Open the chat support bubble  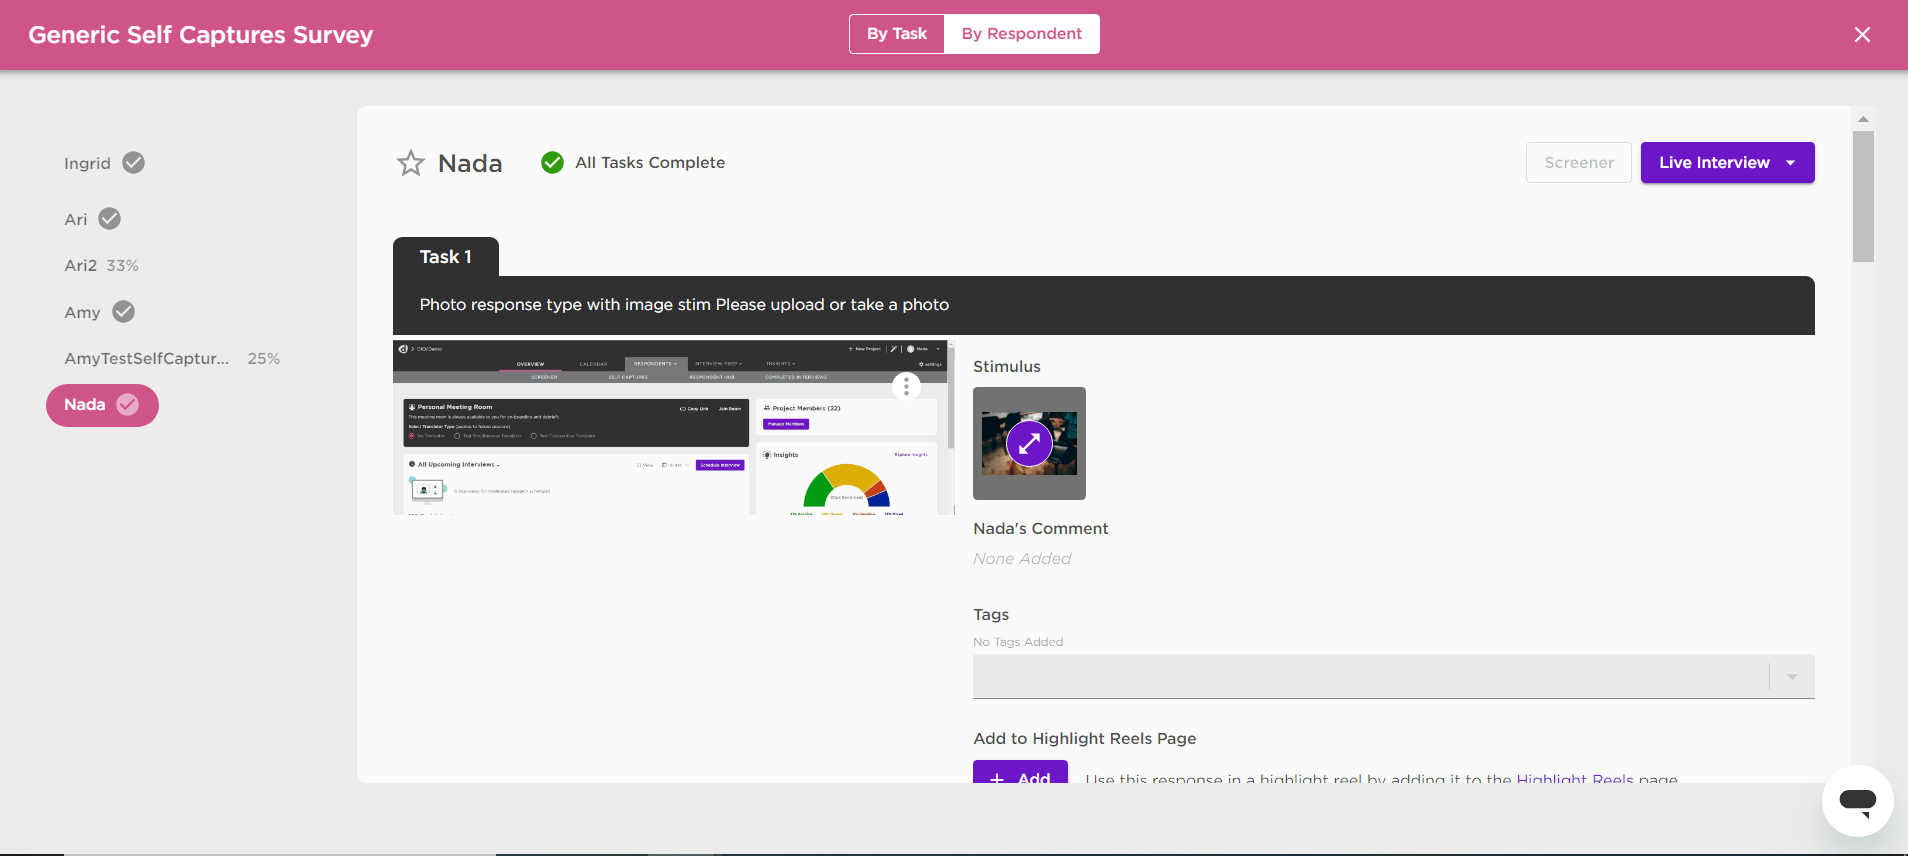[1857, 800]
